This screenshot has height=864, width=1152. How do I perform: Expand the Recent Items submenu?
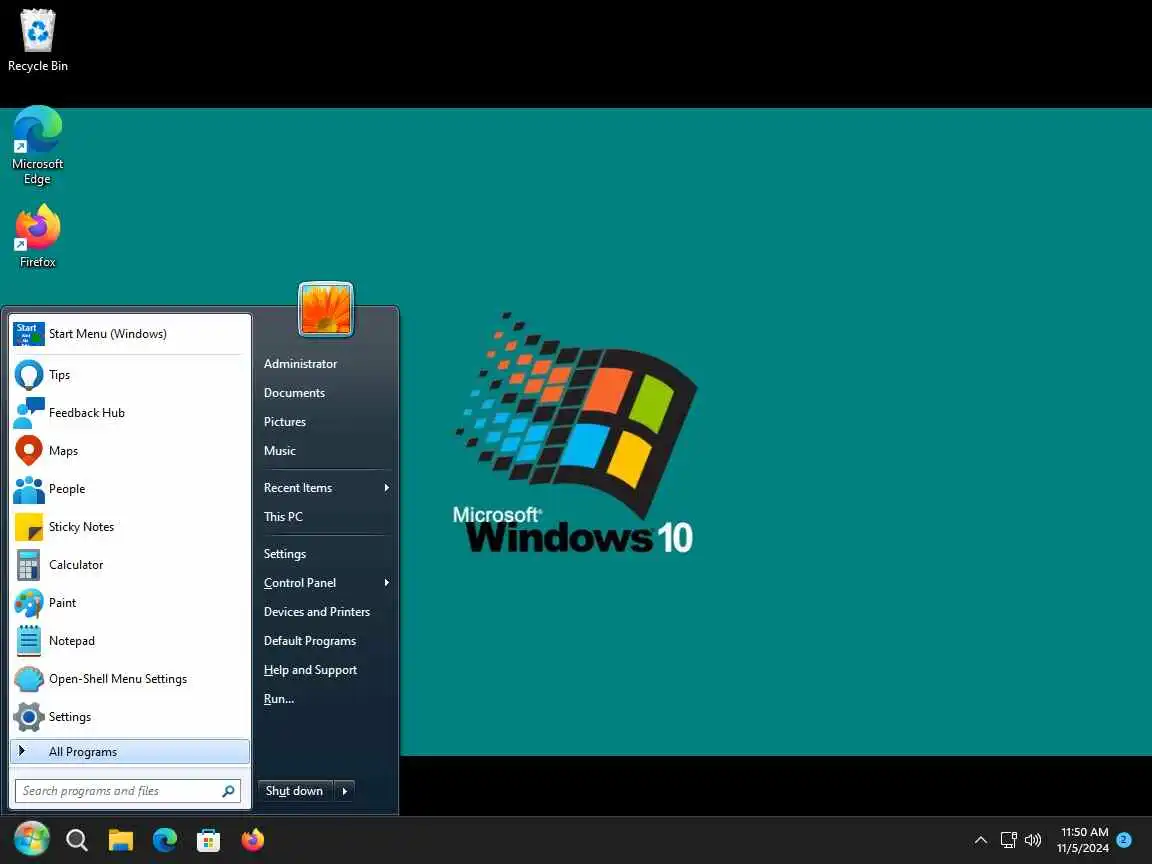pyautogui.click(x=325, y=488)
